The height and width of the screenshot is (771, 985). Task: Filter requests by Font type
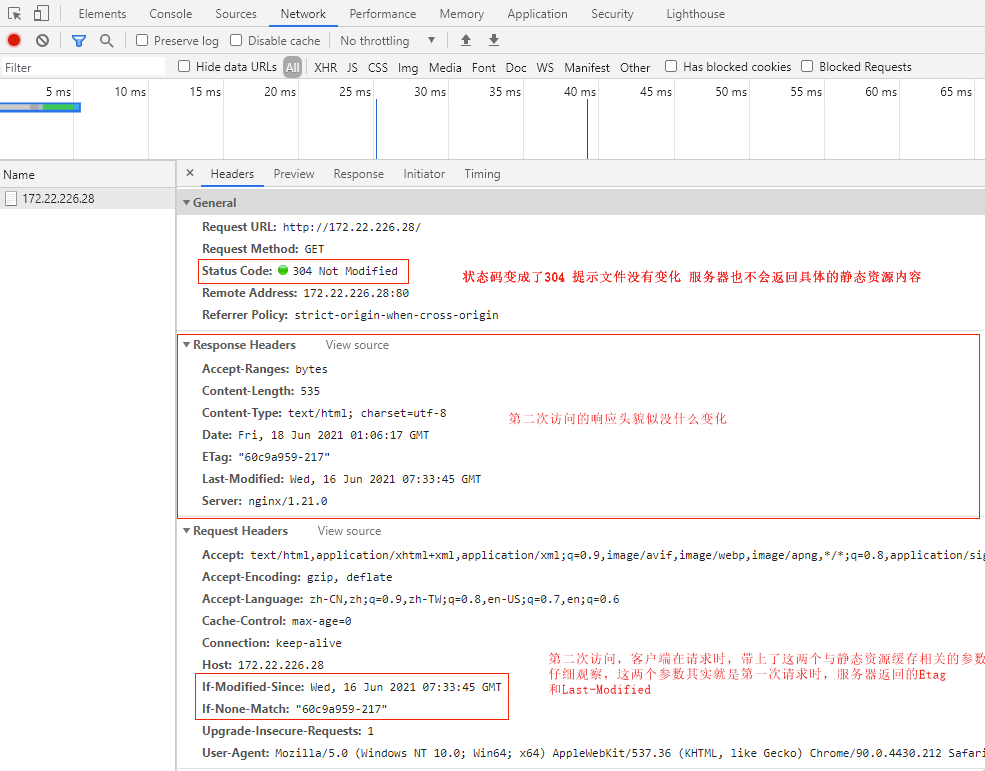click(x=484, y=67)
